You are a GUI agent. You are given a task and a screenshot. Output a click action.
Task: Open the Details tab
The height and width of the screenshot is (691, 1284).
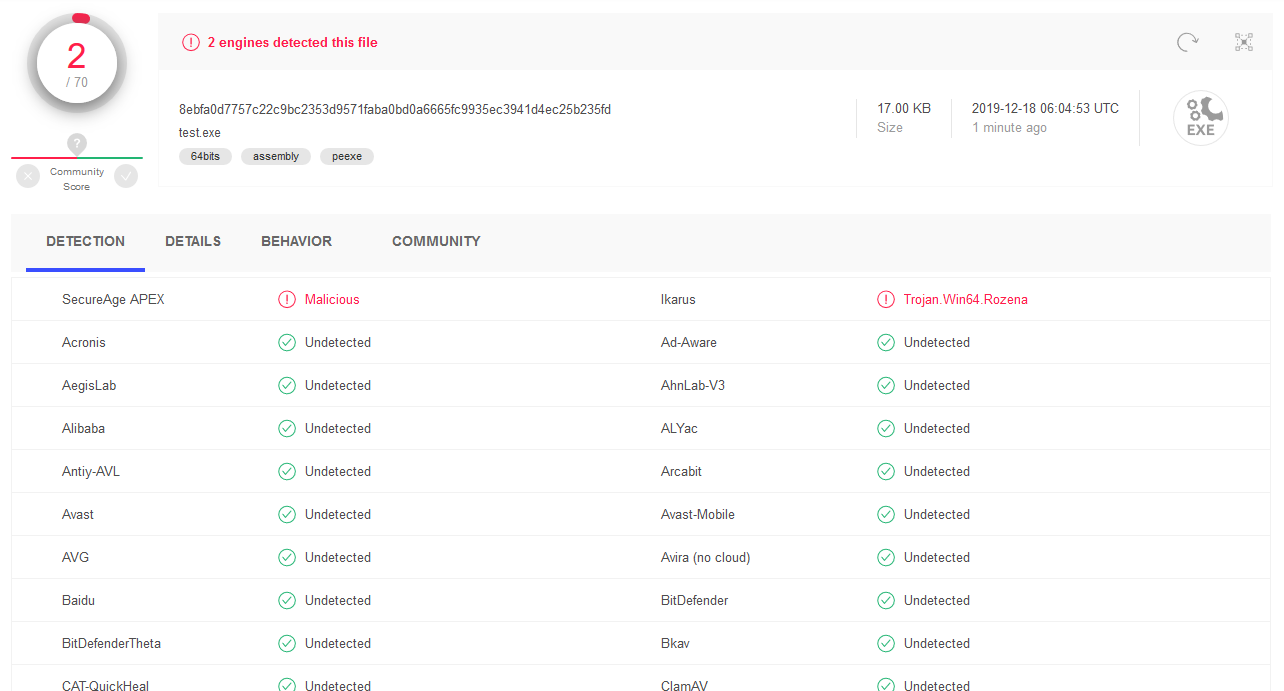click(193, 241)
